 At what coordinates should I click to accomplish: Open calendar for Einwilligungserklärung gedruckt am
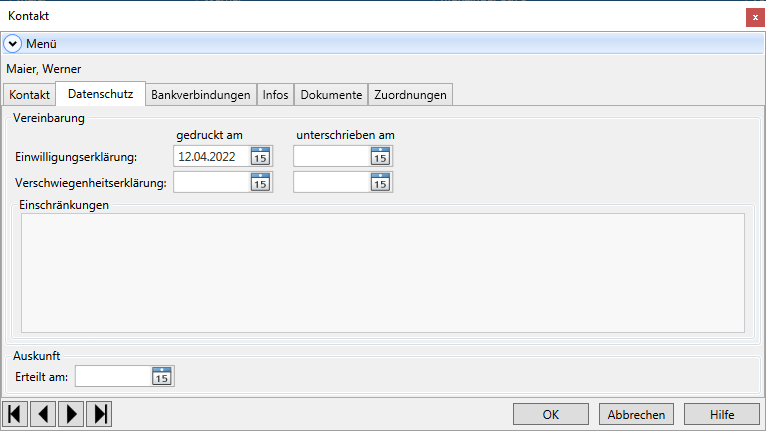pos(260,156)
